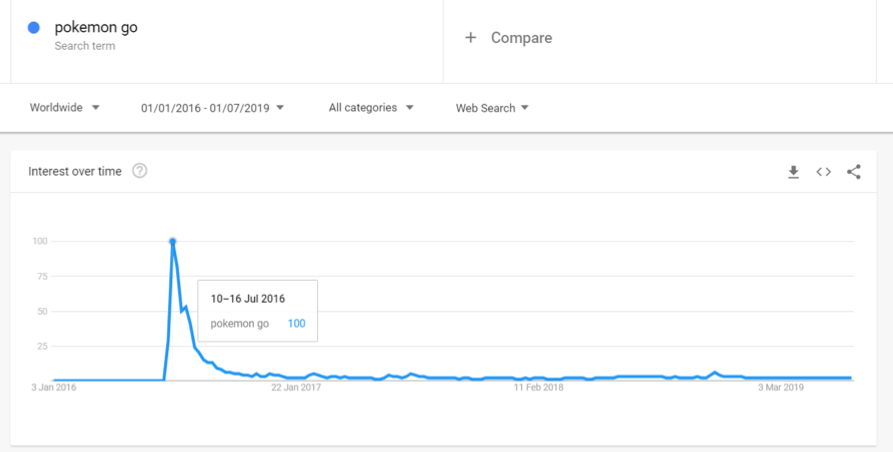Viewport: 893px width, 452px height.
Task: Click the 22 Jan 2017 axis label
Action: (x=296, y=387)
